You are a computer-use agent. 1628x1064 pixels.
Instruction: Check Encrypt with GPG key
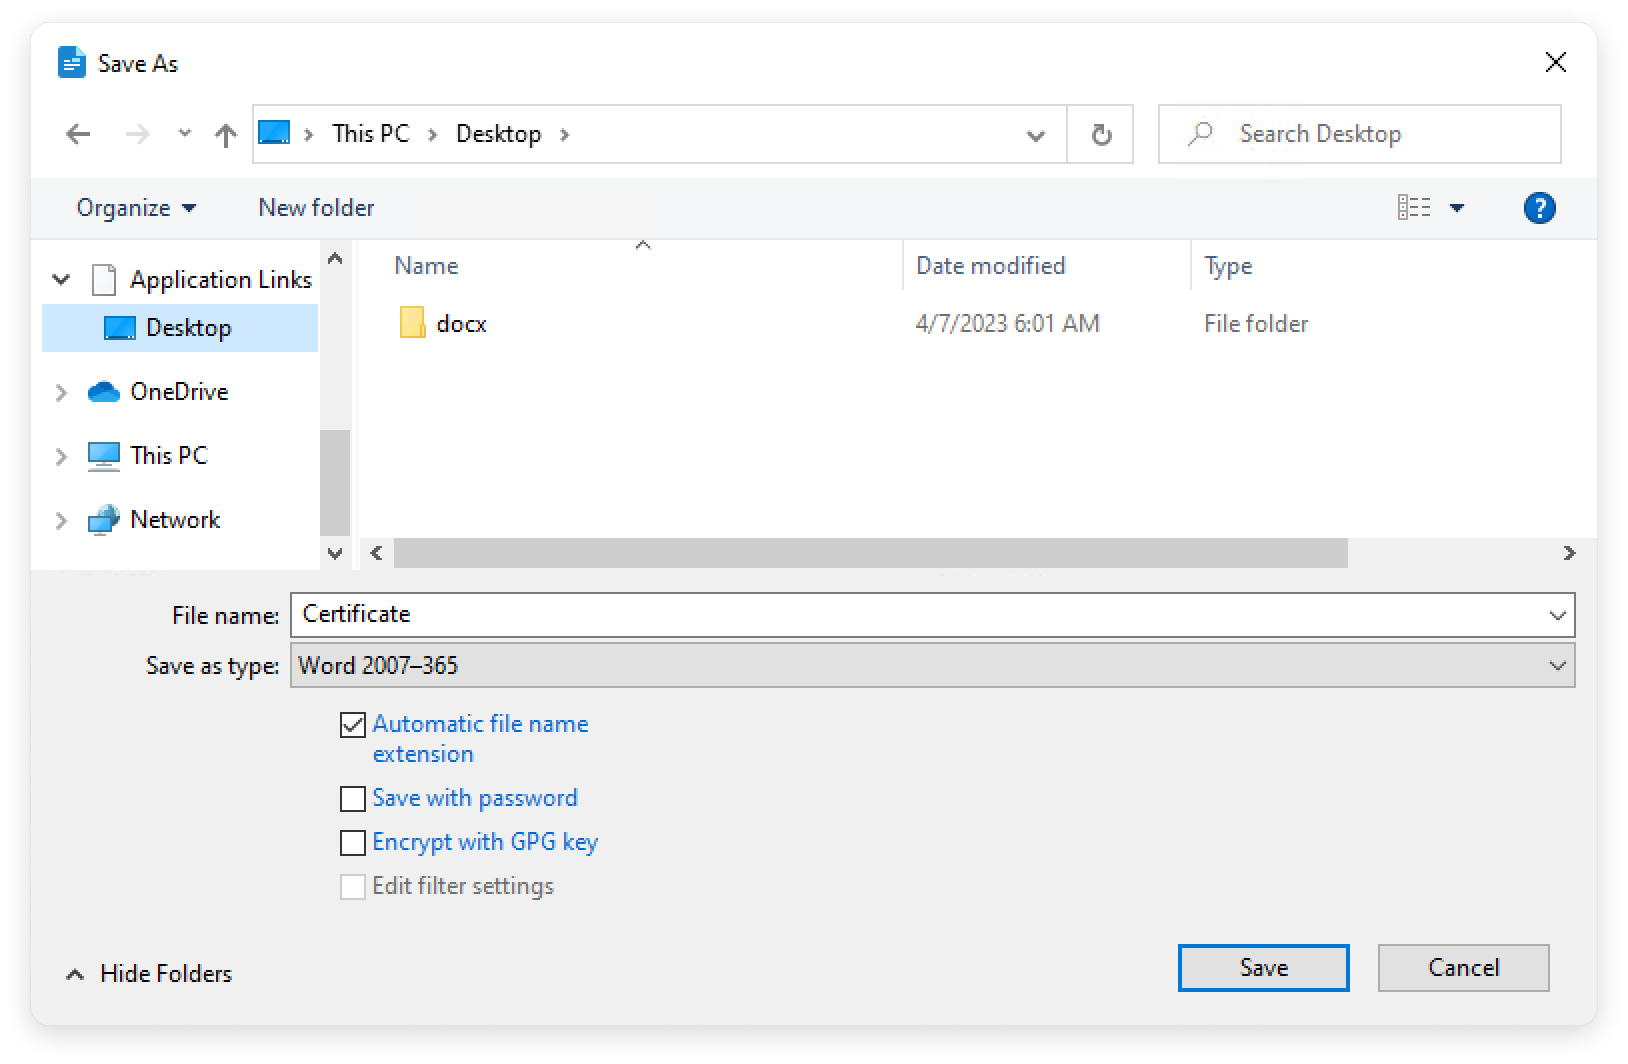353,843
